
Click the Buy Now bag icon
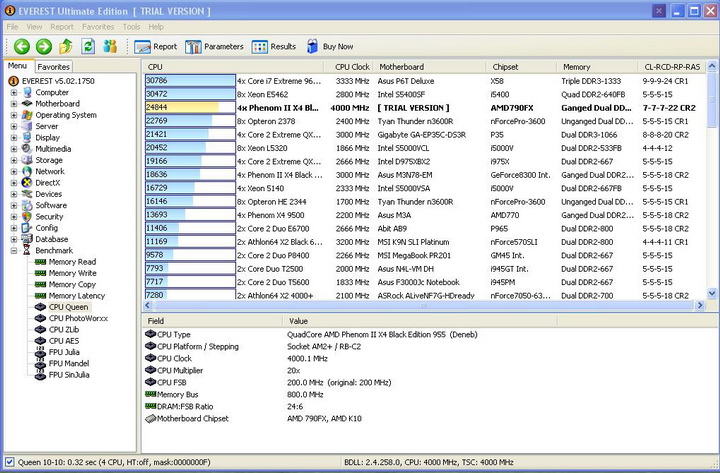[x=312, y=46]
